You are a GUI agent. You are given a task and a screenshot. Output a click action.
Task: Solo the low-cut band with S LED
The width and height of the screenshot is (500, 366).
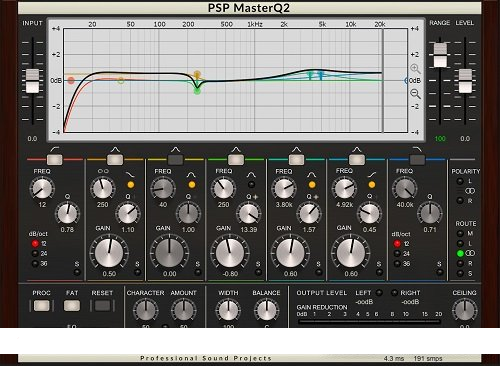[77, 272]
